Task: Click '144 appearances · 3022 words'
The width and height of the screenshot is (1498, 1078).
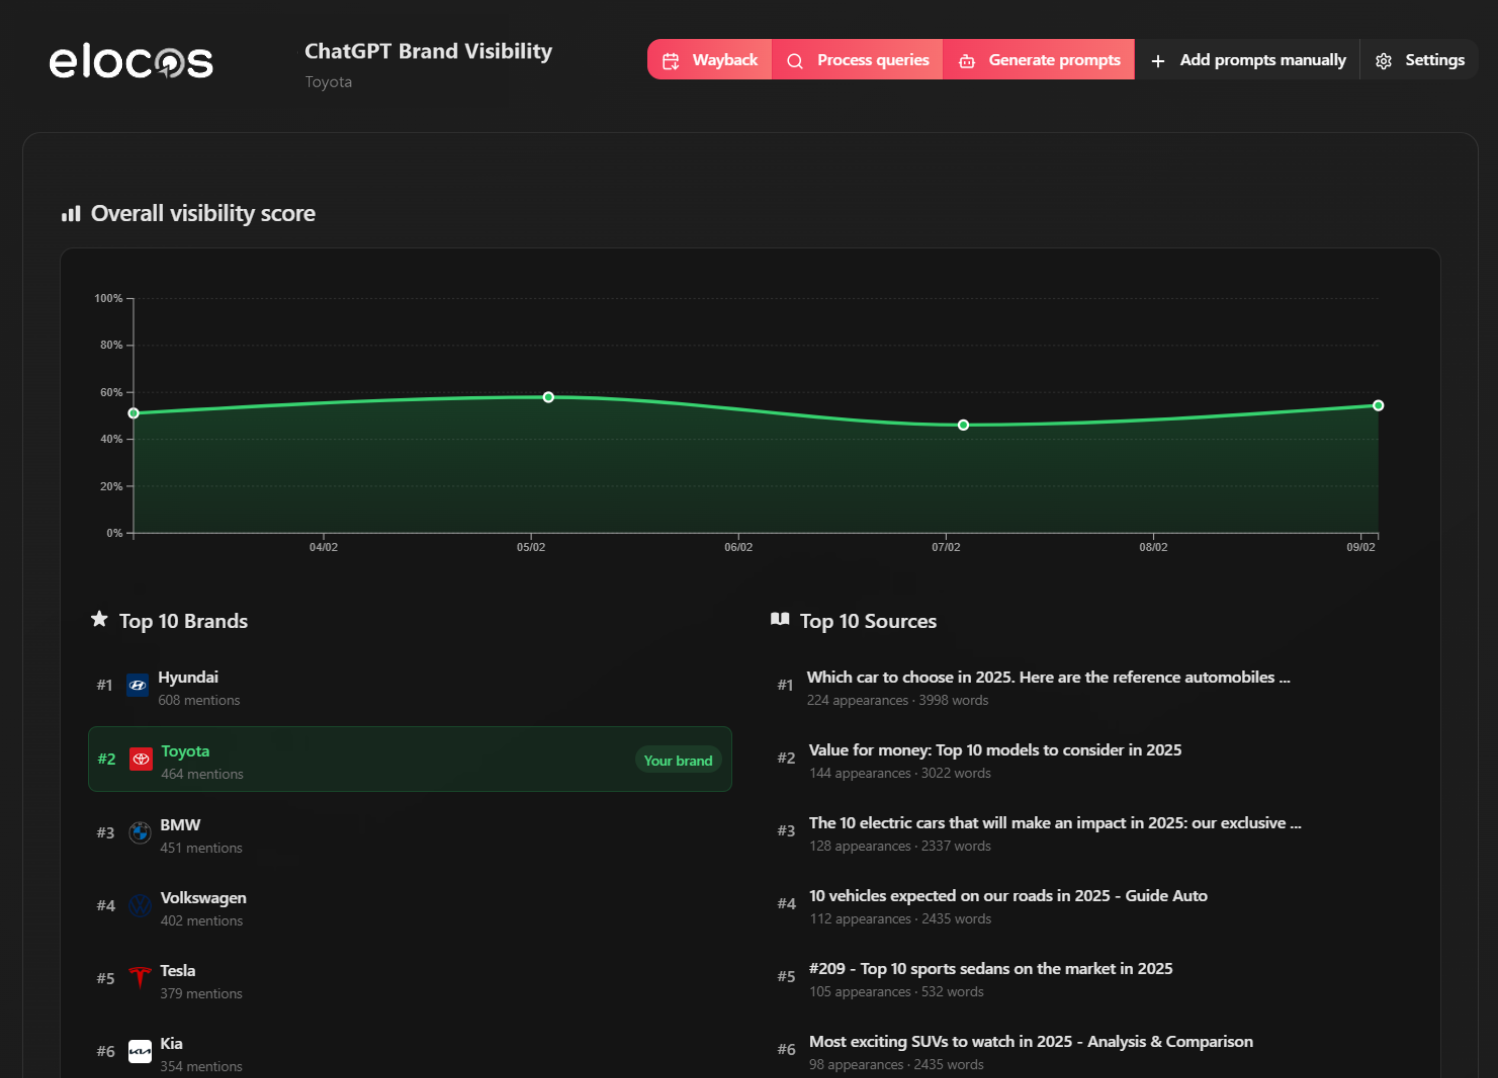Action: tap(900, 773)
